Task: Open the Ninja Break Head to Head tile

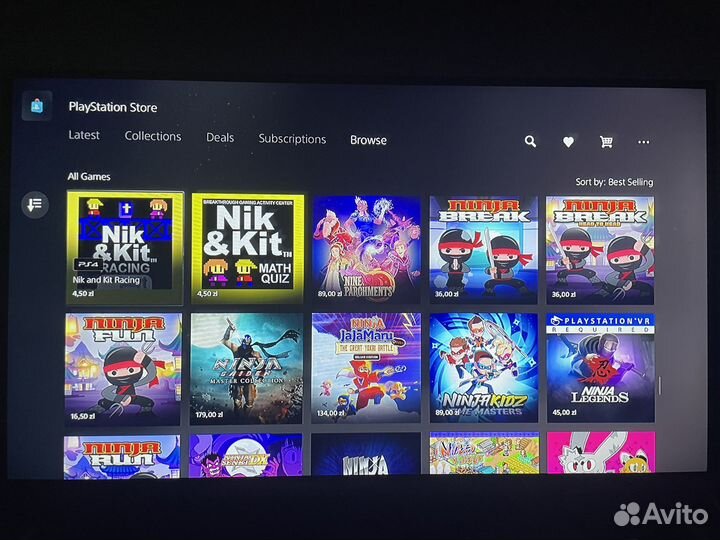Action: tap(600, 250)
